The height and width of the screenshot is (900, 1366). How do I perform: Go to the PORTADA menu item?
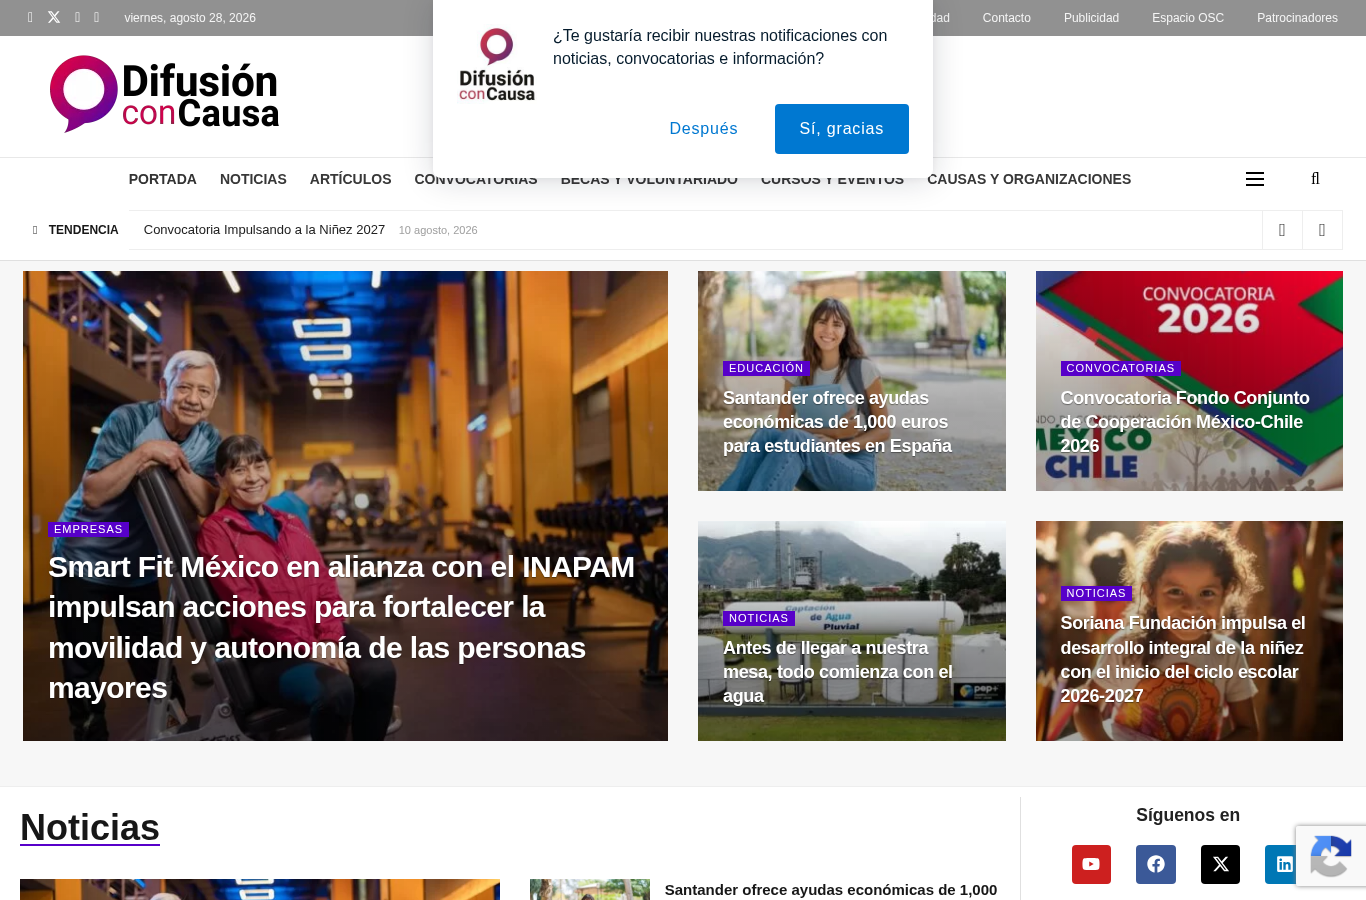pyautogui.click(x=163, y=179)
